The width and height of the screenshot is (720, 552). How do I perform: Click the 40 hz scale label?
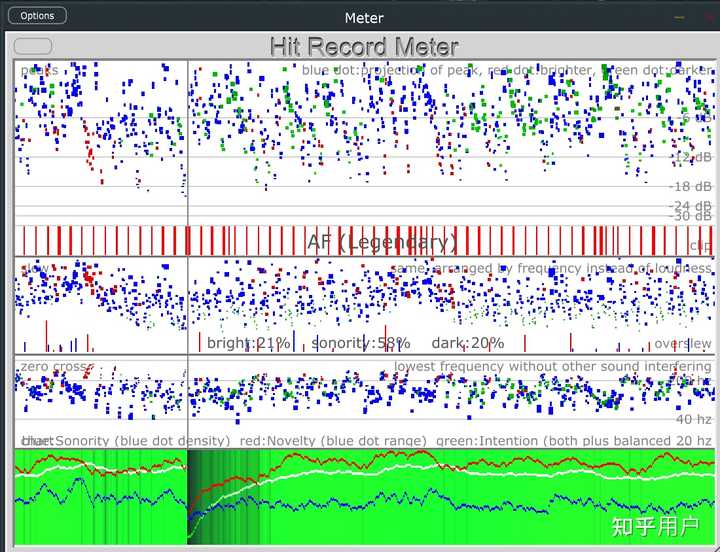tap(692, 419)
